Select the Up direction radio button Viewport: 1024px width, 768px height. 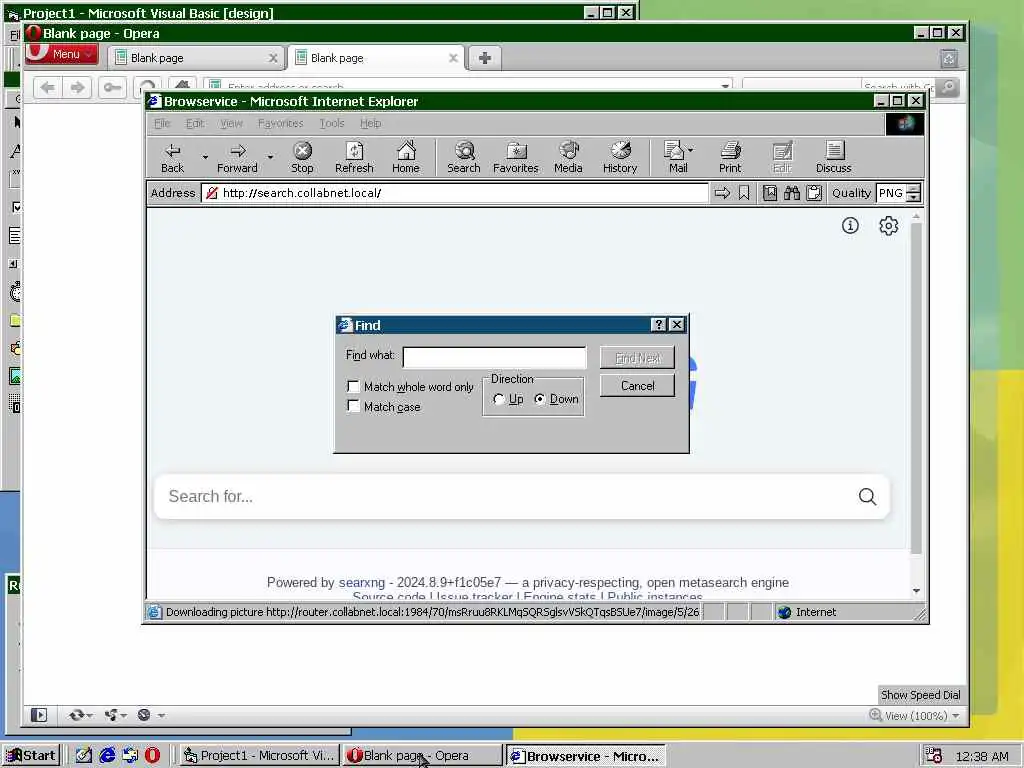point(499,398)
